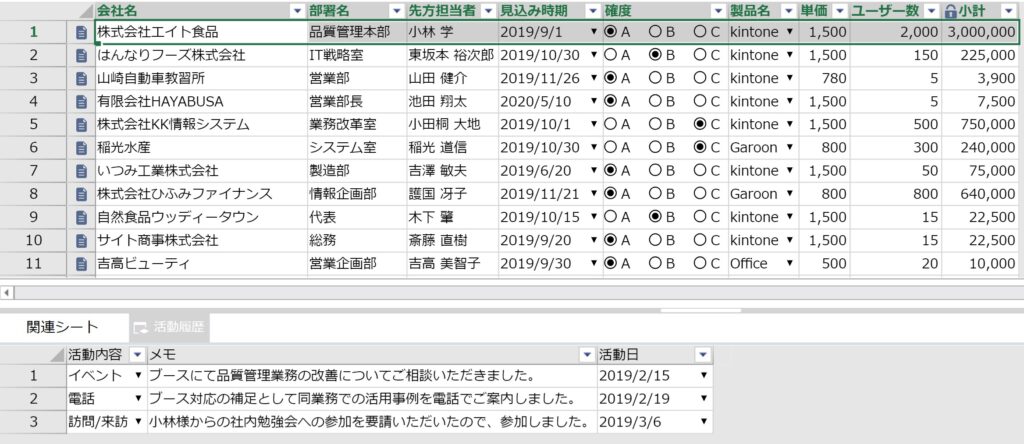Open record icon for 吉高ビューティ row
The width and height of the screenshot is (1024, 444).
[x=82, y=264]
